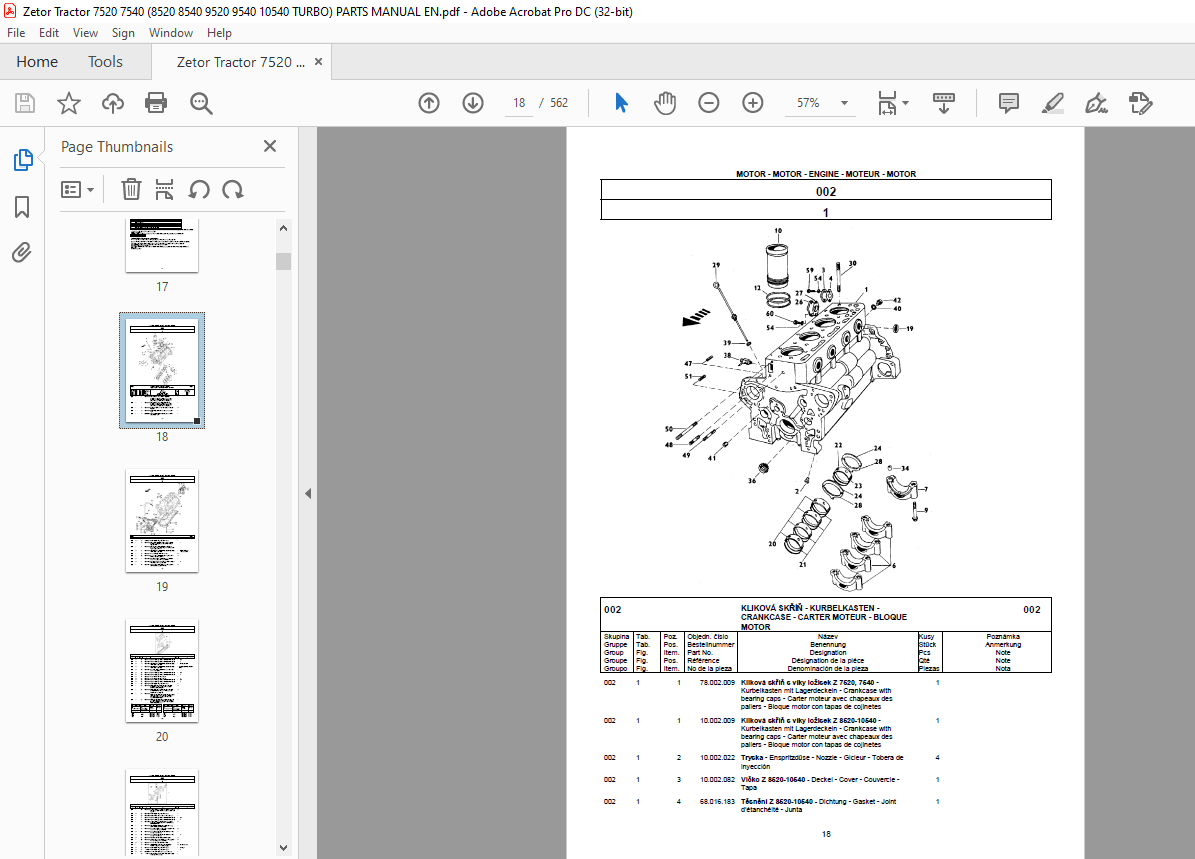Open the File menu

tap(16, 33)
